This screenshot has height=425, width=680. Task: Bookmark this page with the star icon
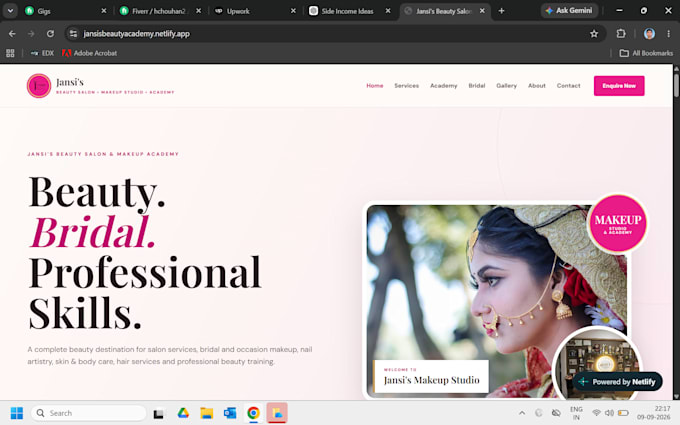tap(594, 33)
